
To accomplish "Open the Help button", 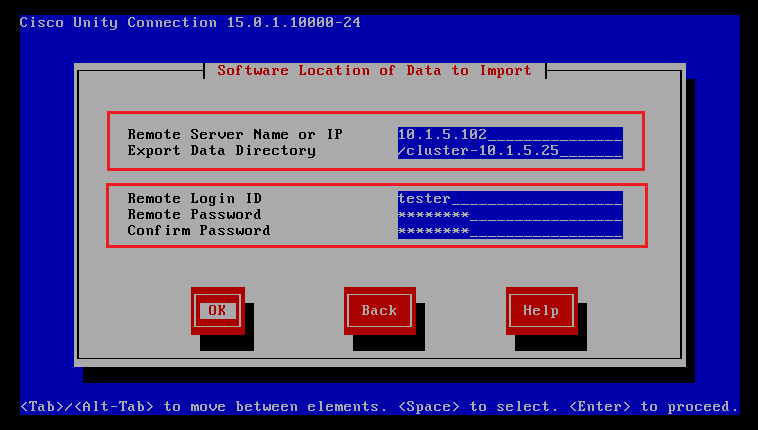I will click(x=541, y=311).
